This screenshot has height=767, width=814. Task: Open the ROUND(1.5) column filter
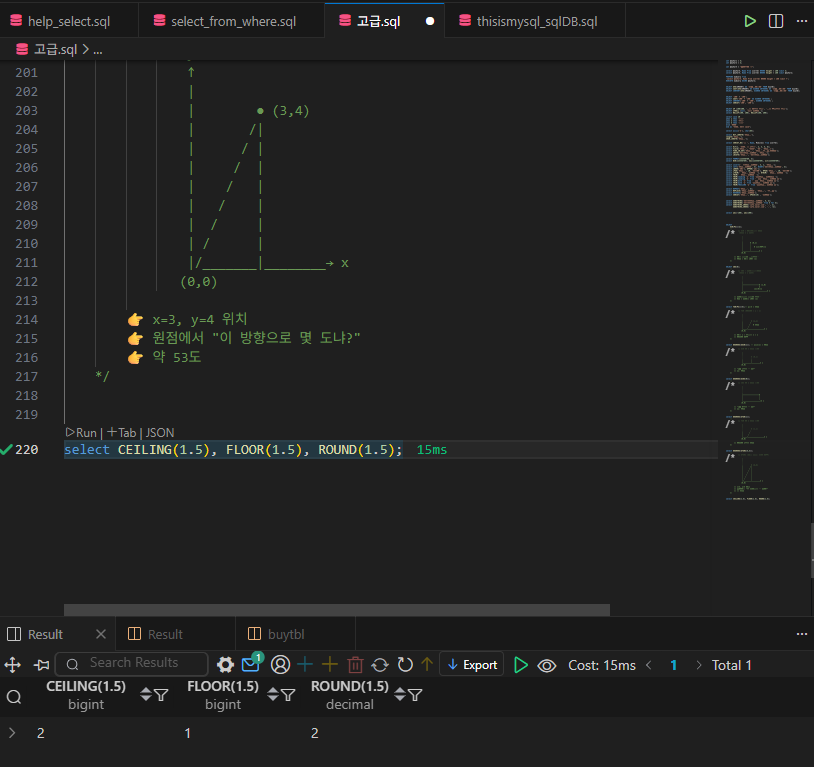coord(415,695)
